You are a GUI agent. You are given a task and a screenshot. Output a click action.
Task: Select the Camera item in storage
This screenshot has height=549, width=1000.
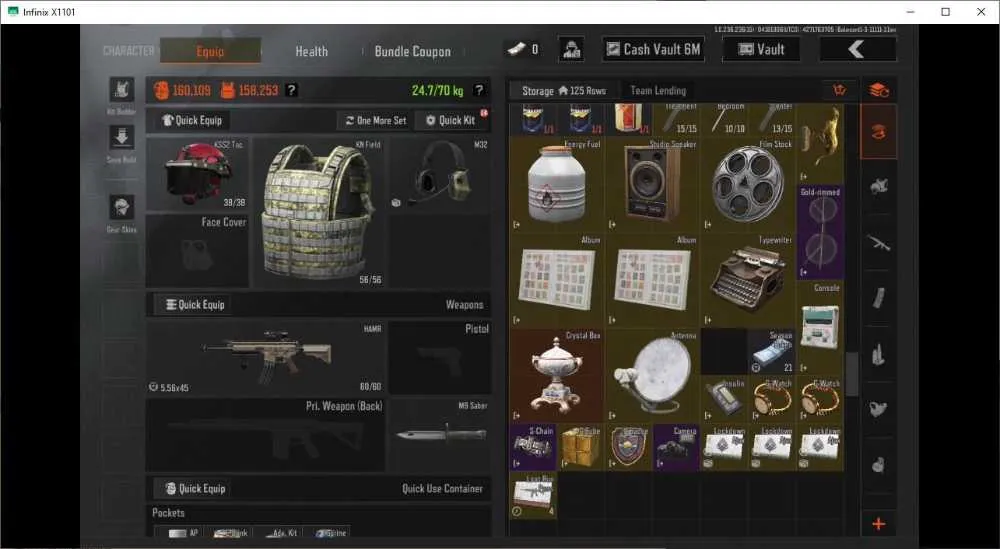coord(676,447)
